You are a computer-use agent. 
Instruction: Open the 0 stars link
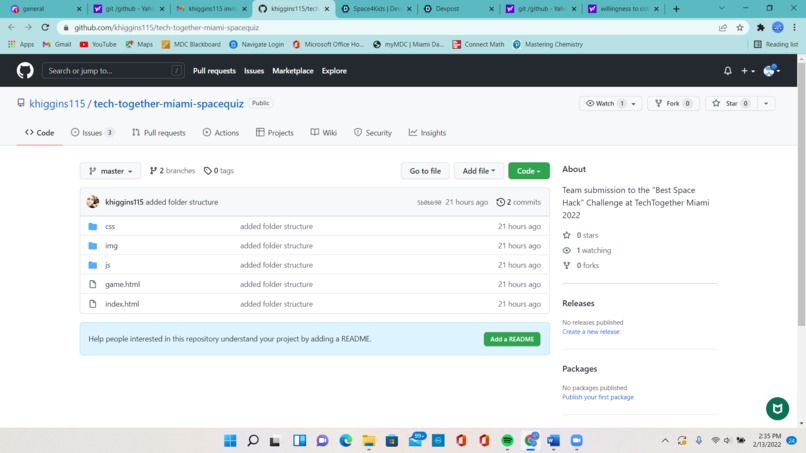pos(581,235)
